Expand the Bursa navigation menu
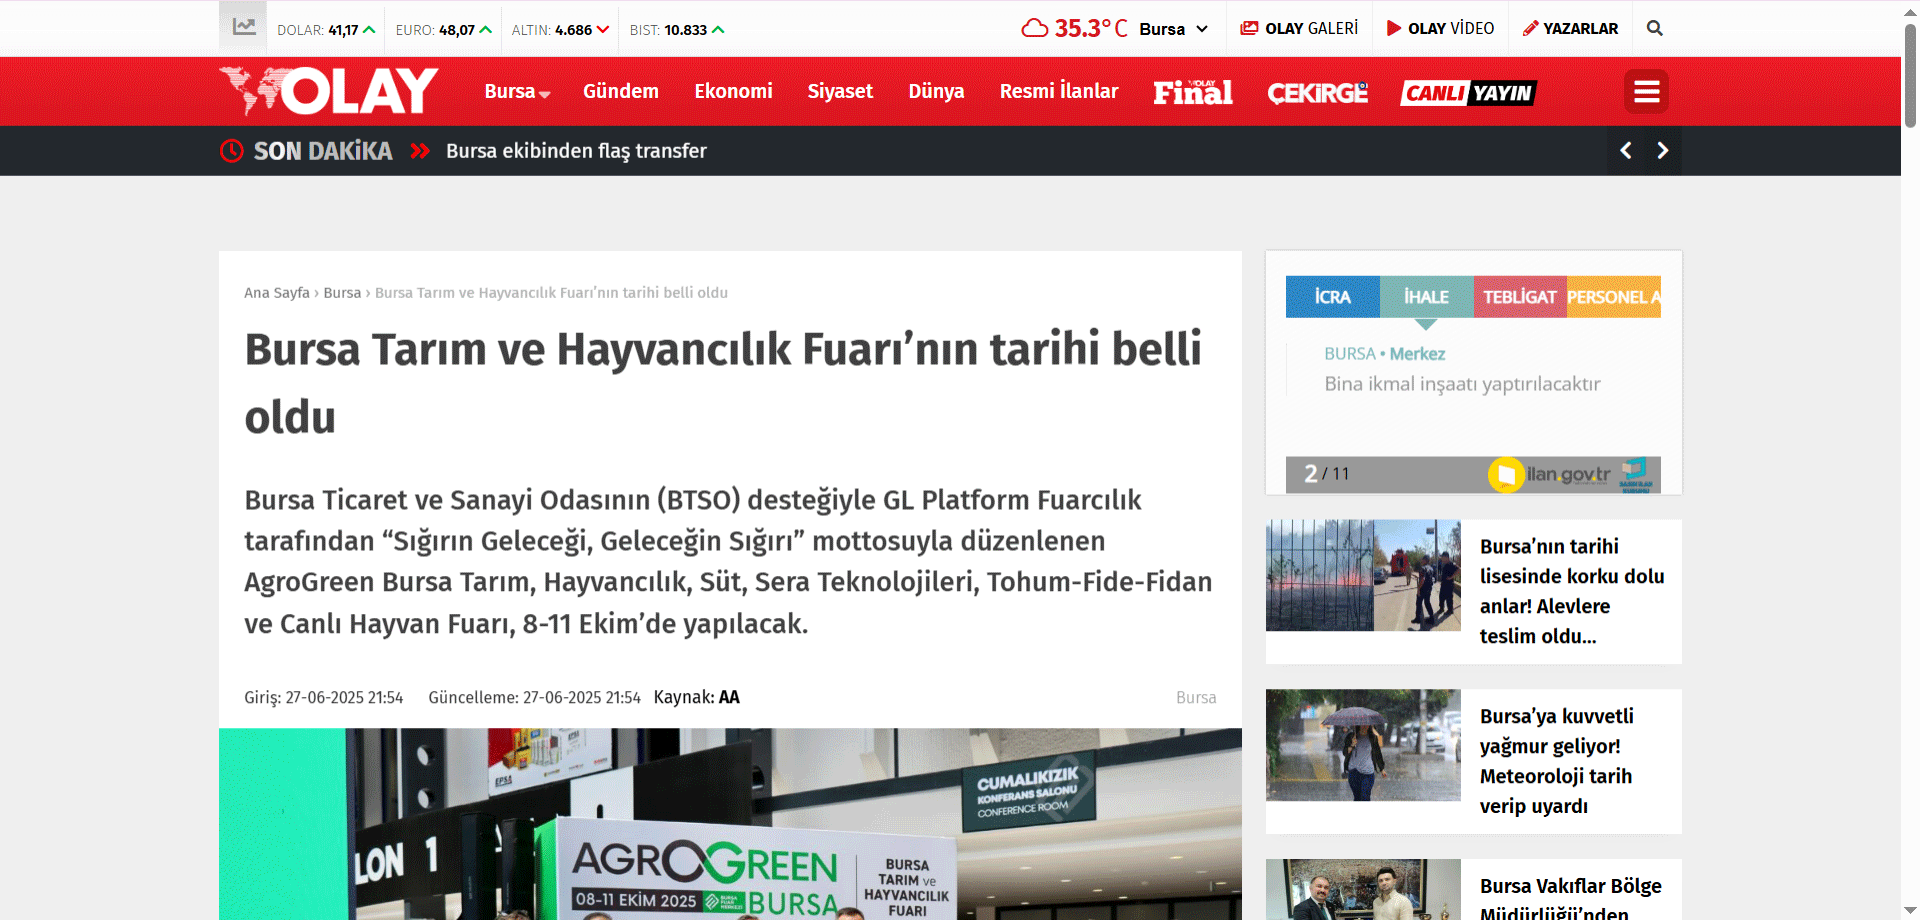Image resolution: width=1920 pixels, height=920 pixels. coord(516,92)
